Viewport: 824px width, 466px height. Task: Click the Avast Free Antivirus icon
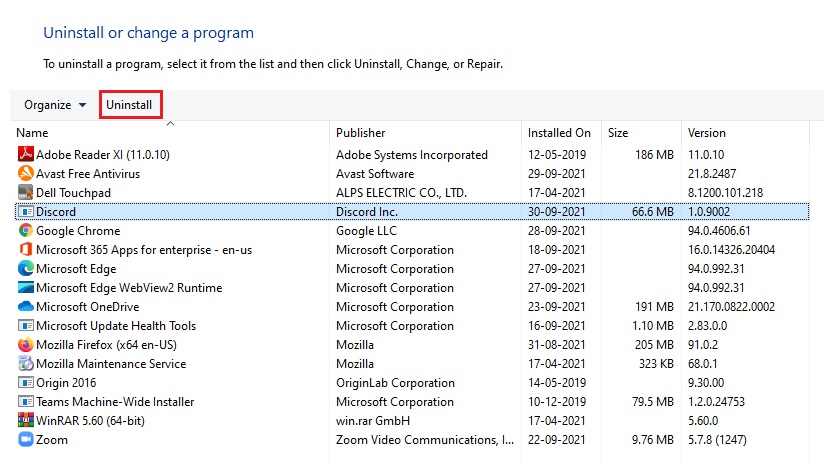(x=25, y=173)
